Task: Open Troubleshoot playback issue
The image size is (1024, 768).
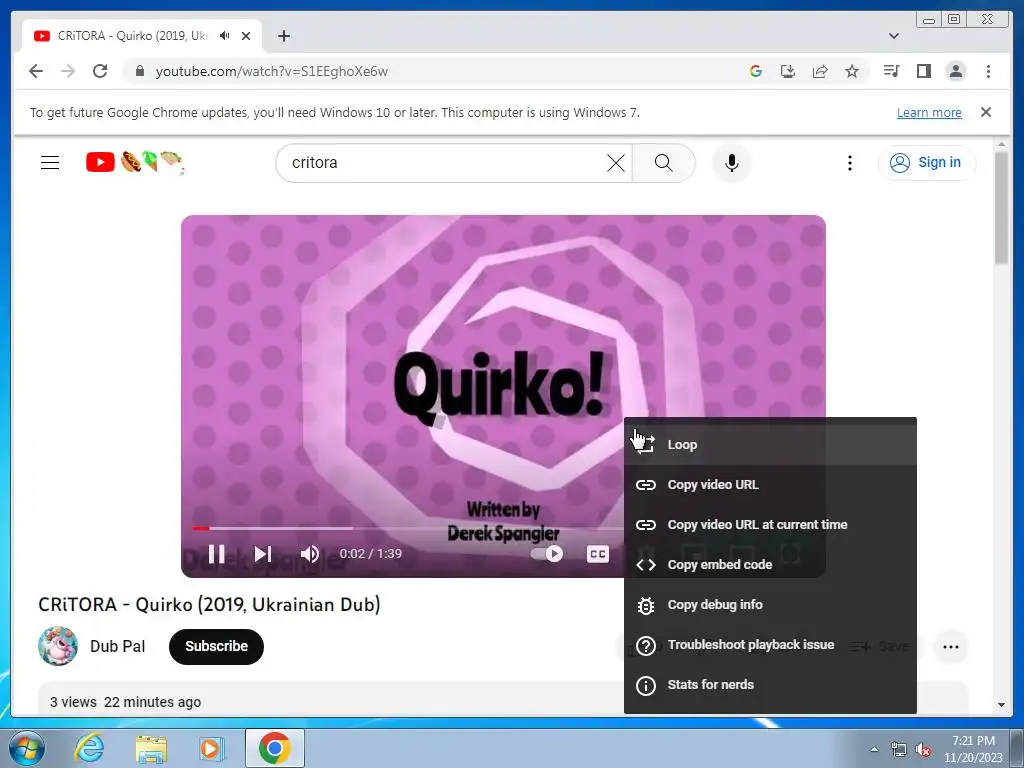Action: point(770,645)
